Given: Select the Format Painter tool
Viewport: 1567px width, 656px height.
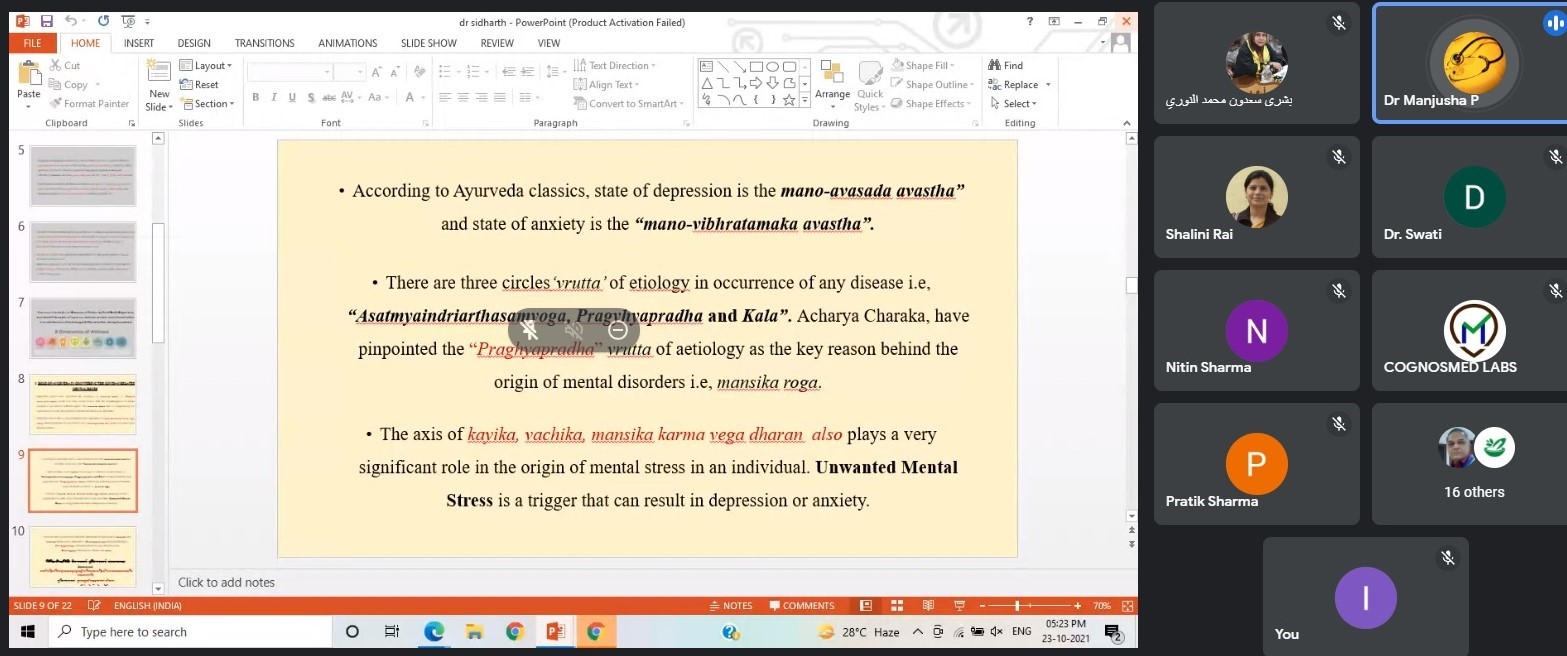Looking at the screenshot, I should click(x=89, y=103).
